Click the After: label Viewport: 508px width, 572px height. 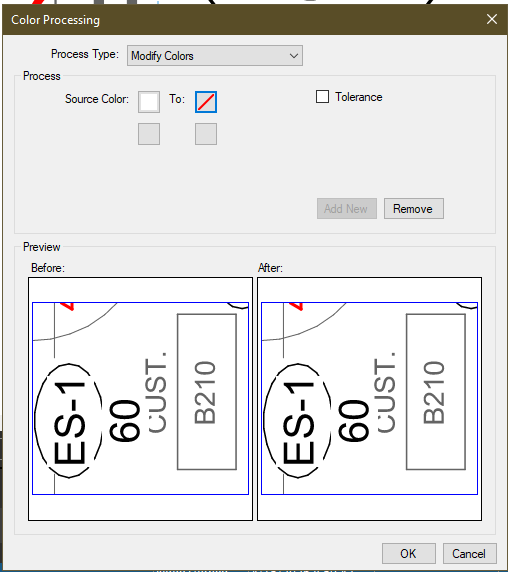point(270,268)
